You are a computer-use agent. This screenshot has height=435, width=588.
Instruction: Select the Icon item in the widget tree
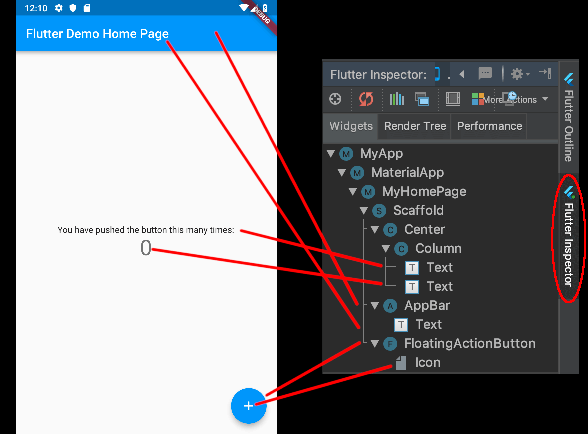click(x=428, y=363)
